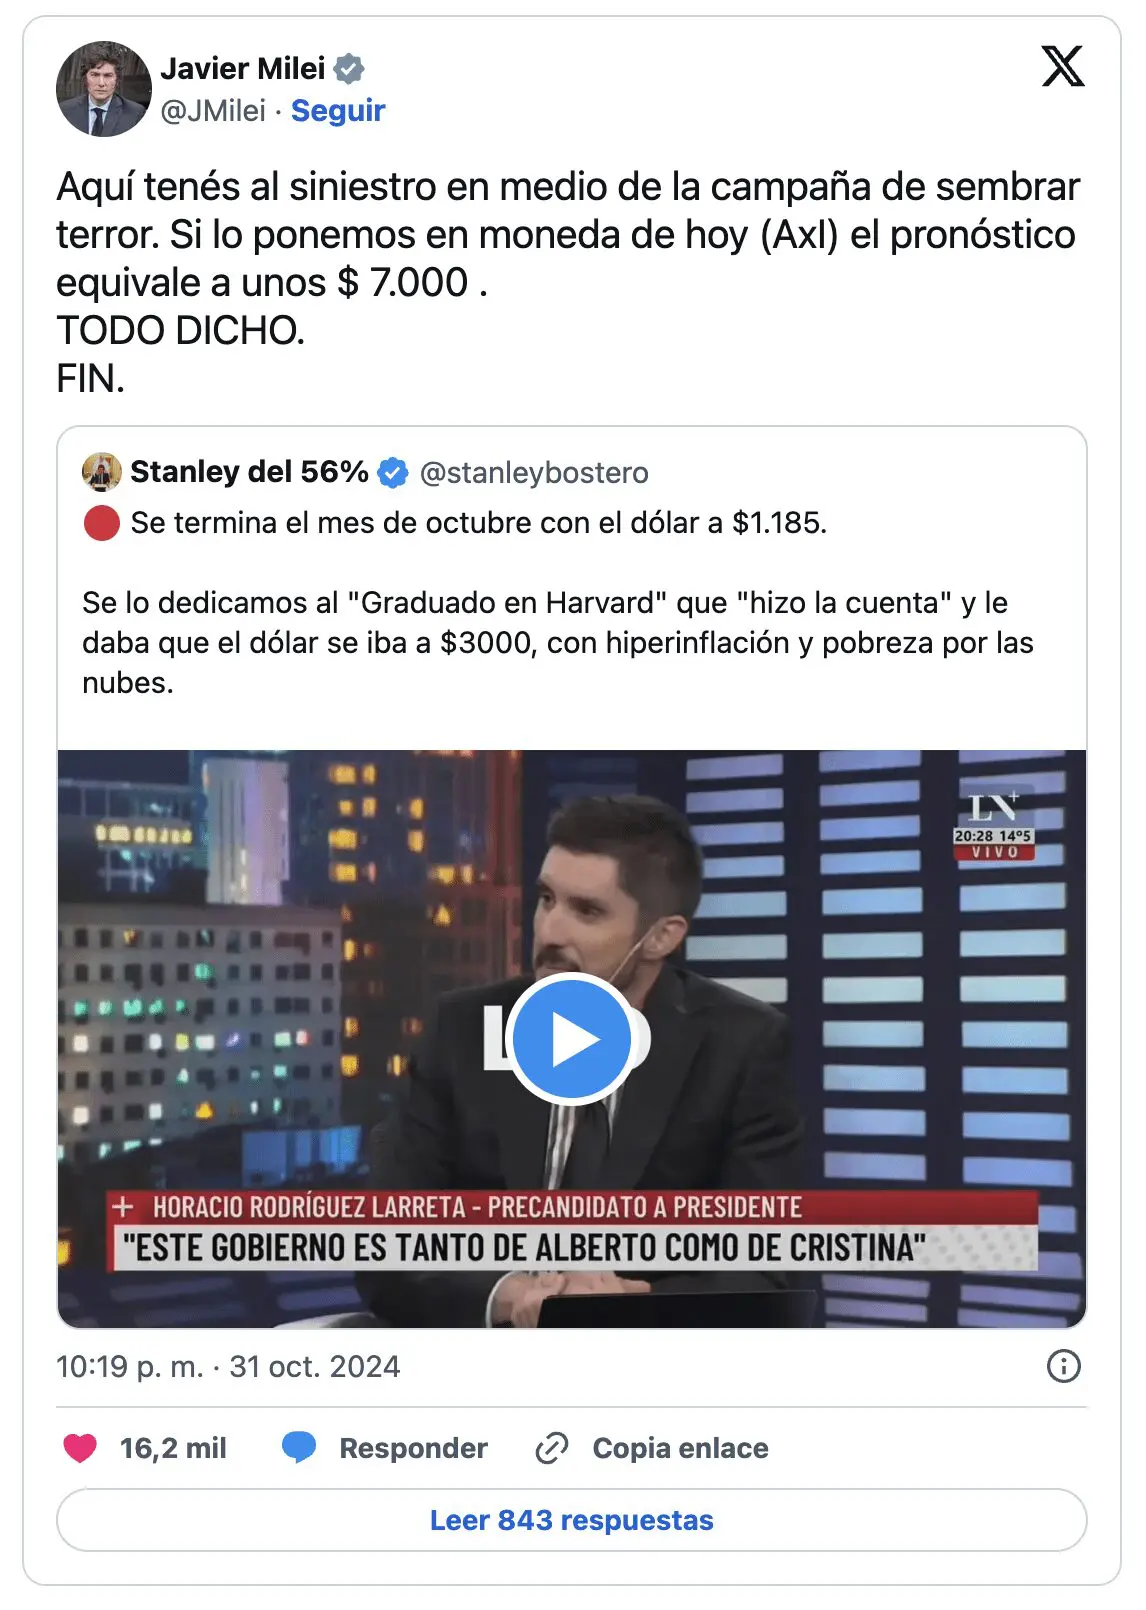
Task: Open the tweet timestamp 31 oct. 2024
Action: (228, 1366)
